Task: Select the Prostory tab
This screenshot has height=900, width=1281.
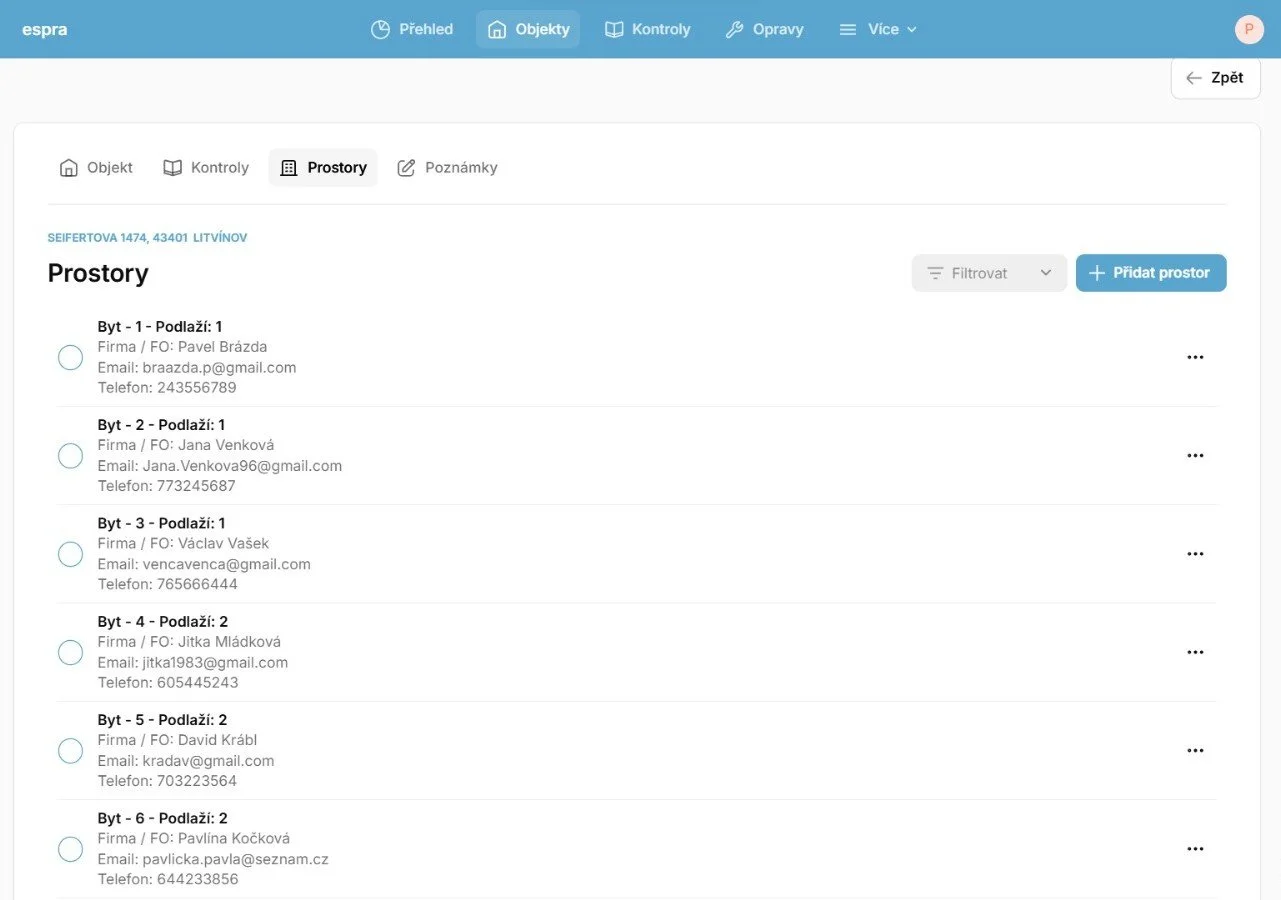Action: [323, 168]
